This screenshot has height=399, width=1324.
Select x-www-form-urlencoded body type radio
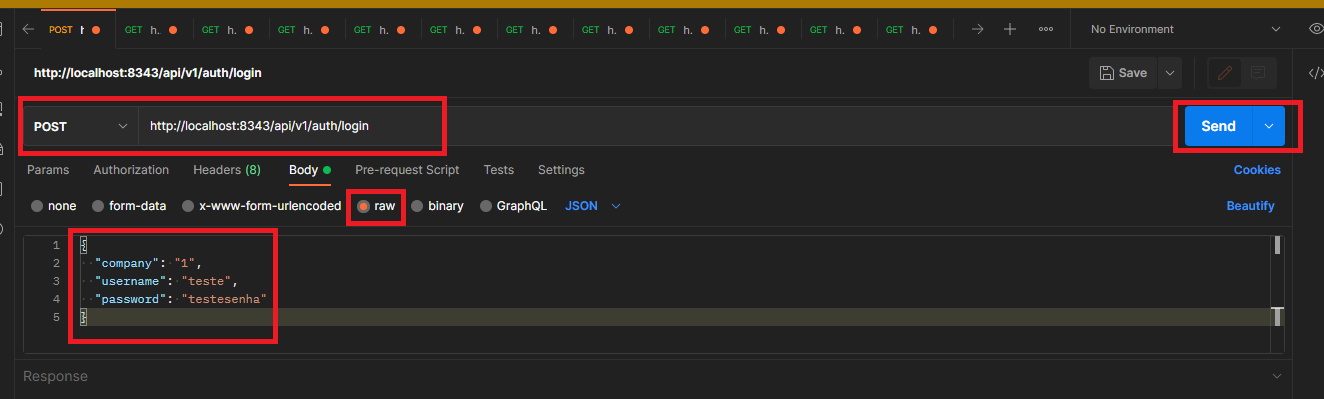tap(188, 206)
